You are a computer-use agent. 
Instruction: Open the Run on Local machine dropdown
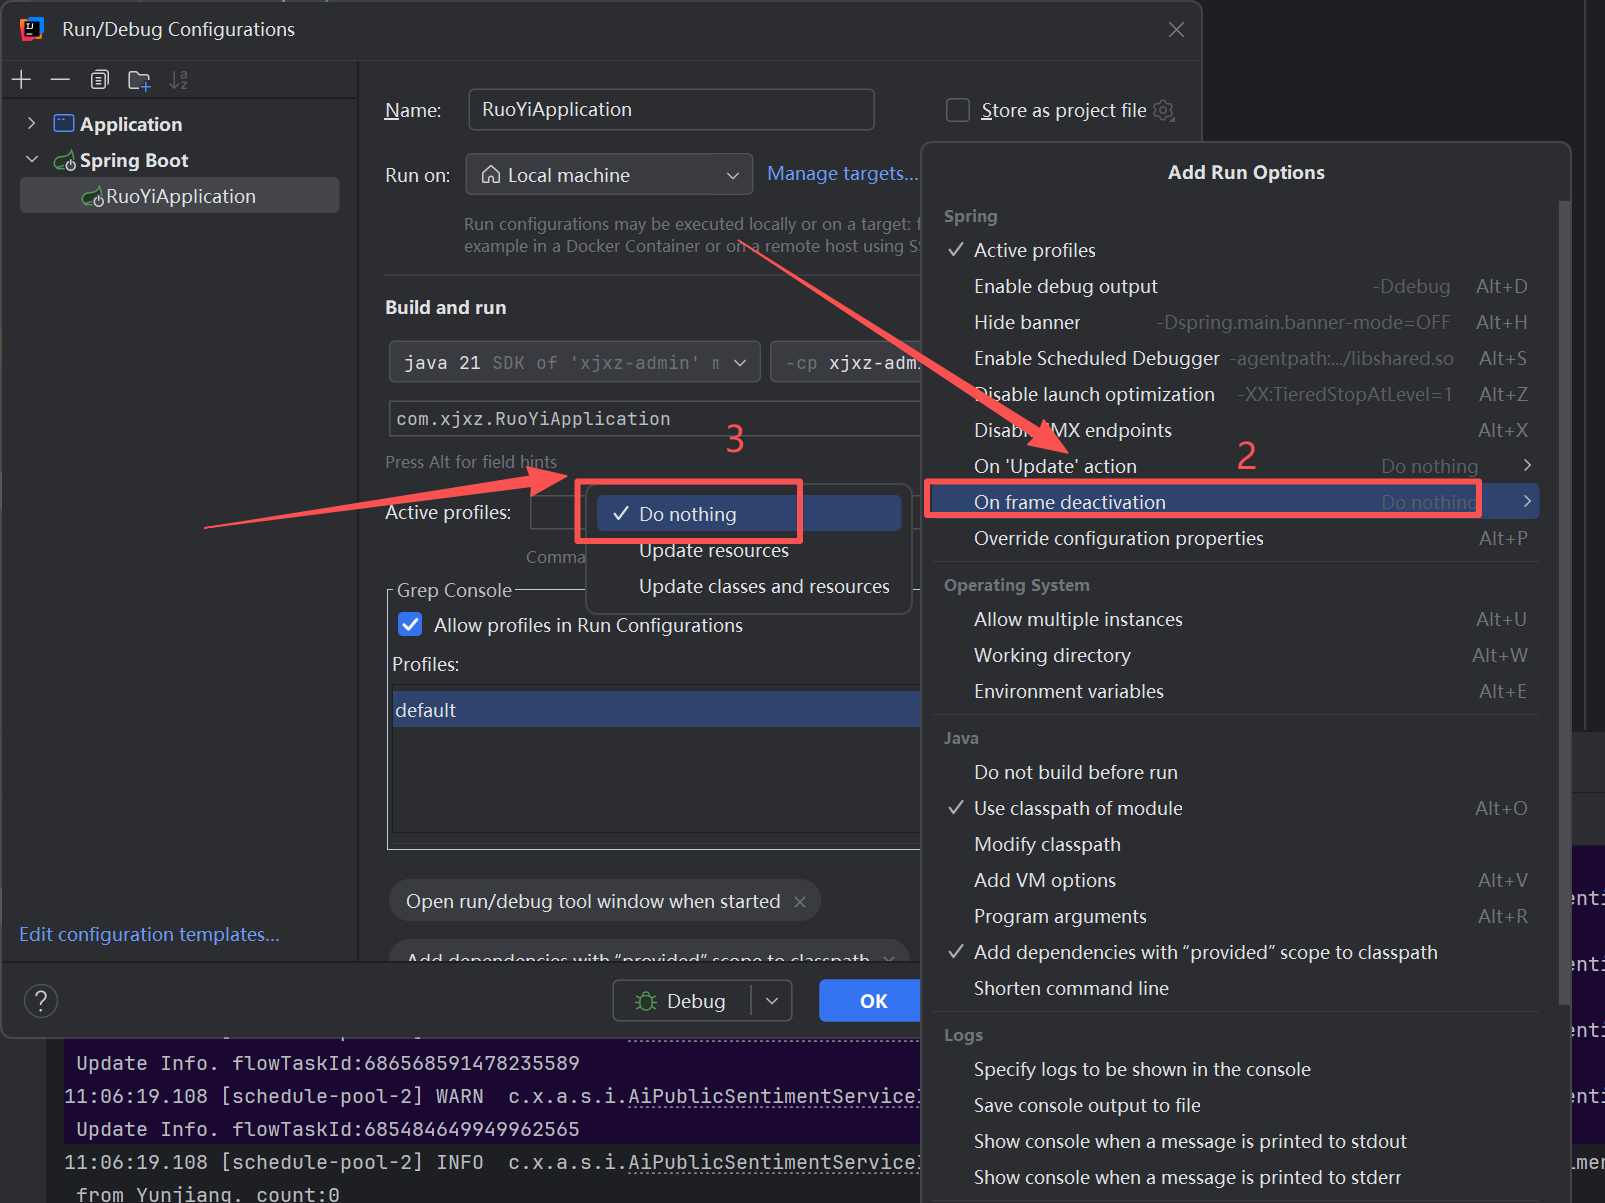tap(609, 175)
